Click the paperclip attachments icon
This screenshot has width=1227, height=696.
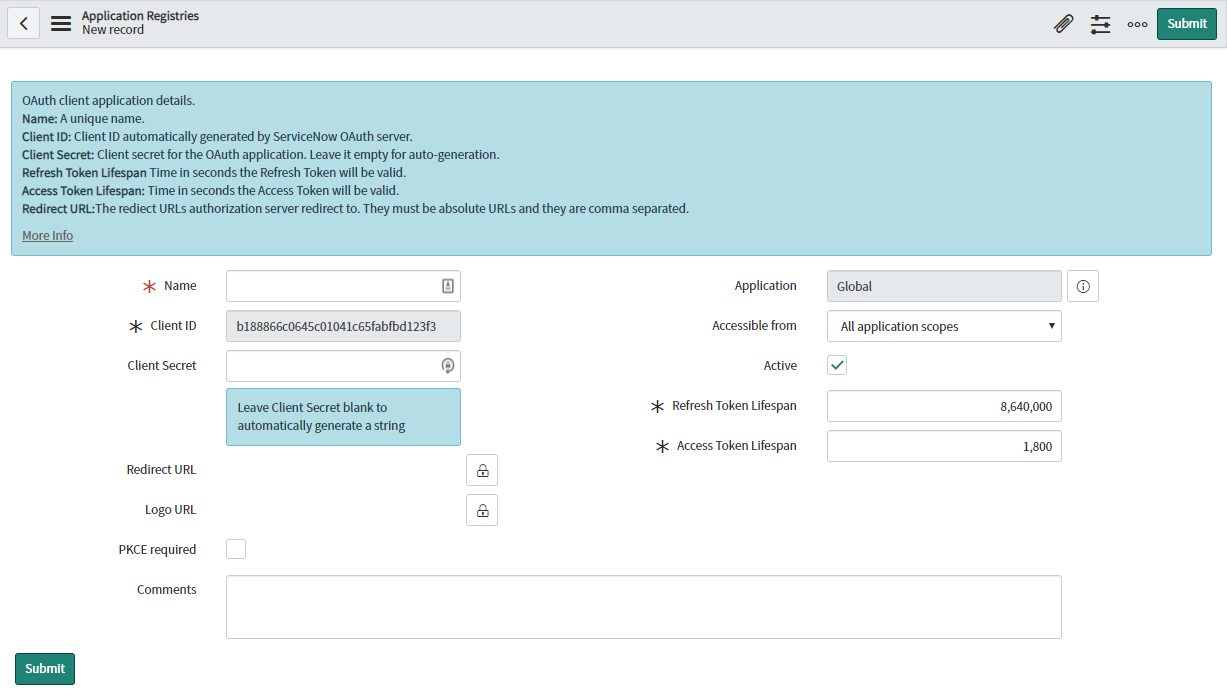pyautogui.click(x=1063, y=24)
